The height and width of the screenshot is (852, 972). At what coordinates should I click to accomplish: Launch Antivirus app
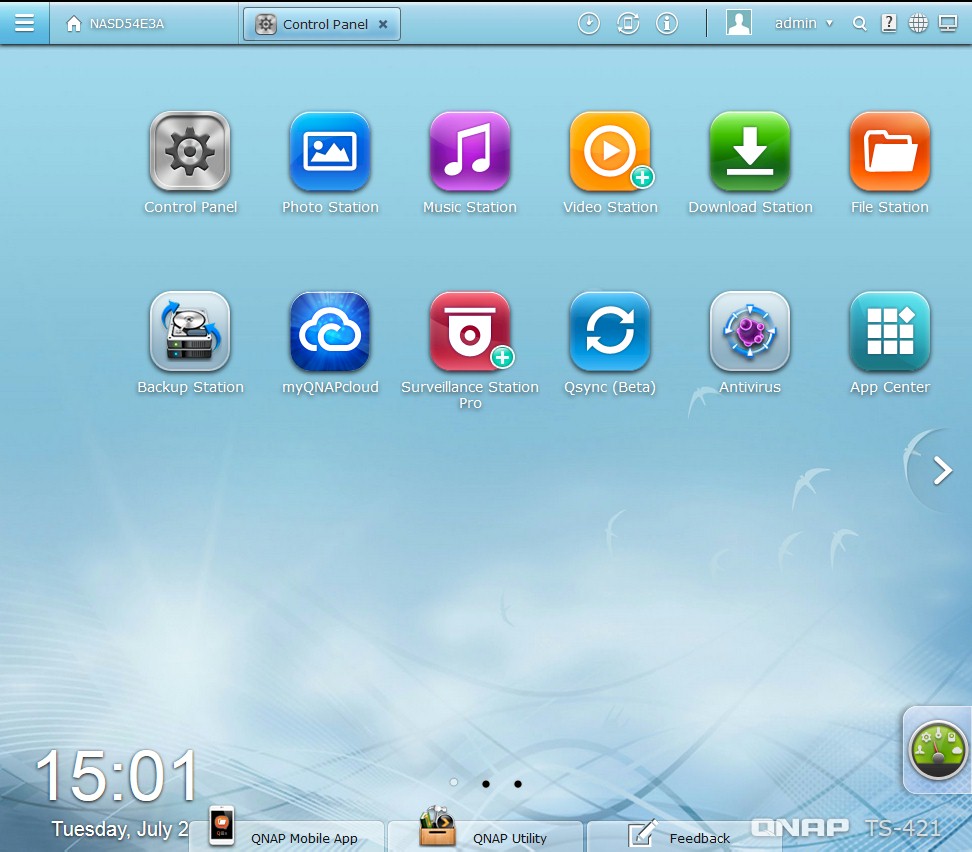tap(750, 331)
